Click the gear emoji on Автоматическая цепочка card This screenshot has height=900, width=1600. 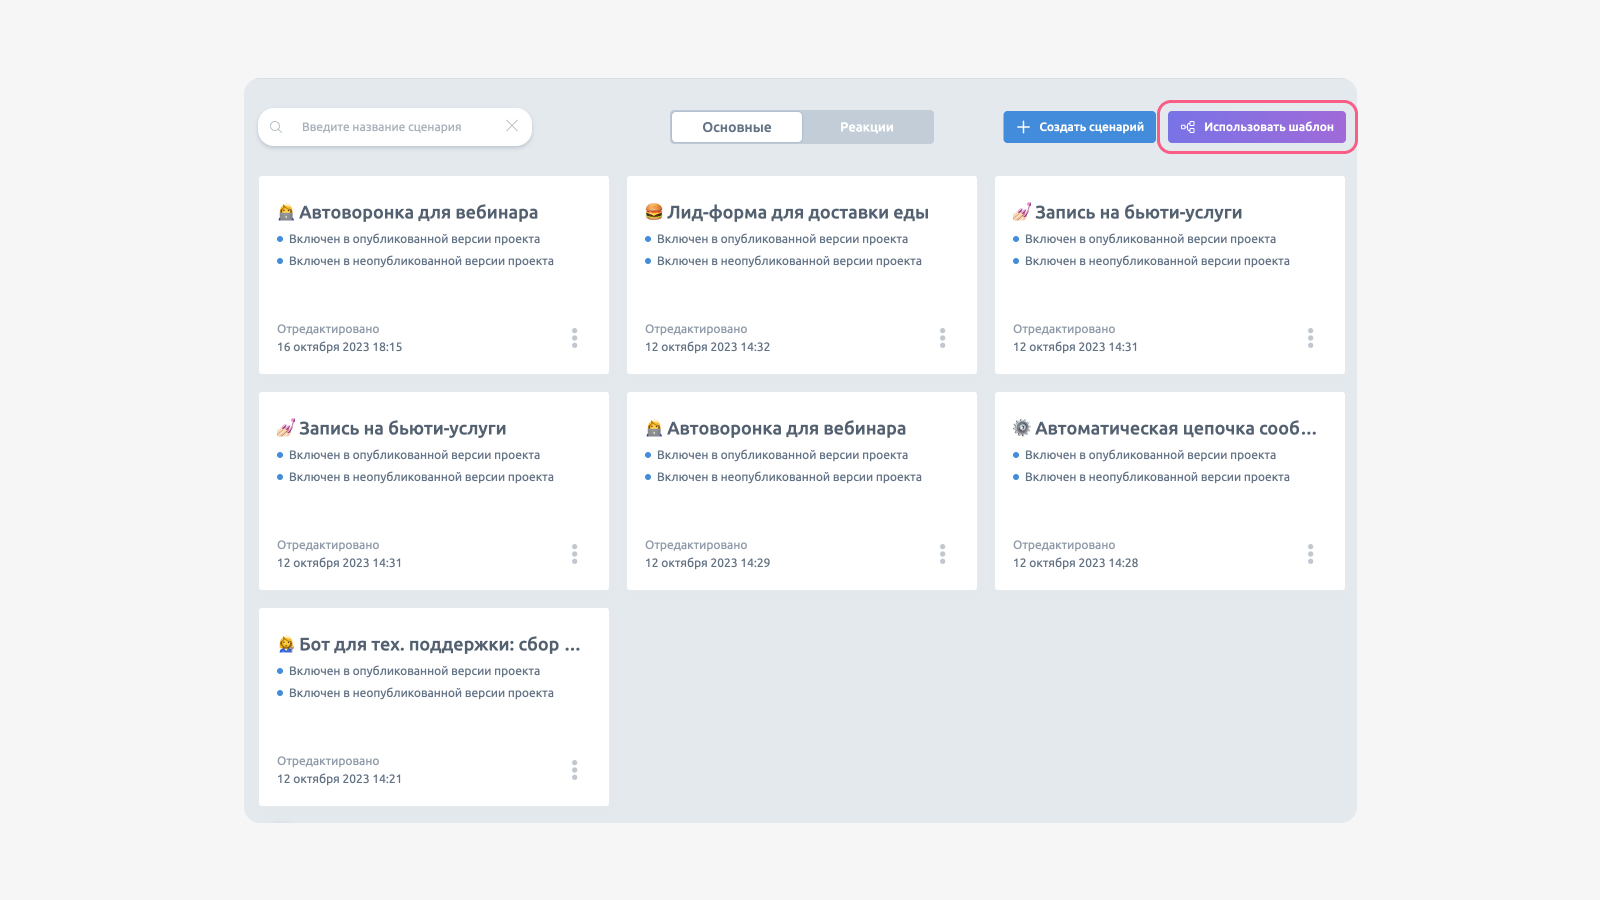pyautogui.click(x=1022, y=428)
